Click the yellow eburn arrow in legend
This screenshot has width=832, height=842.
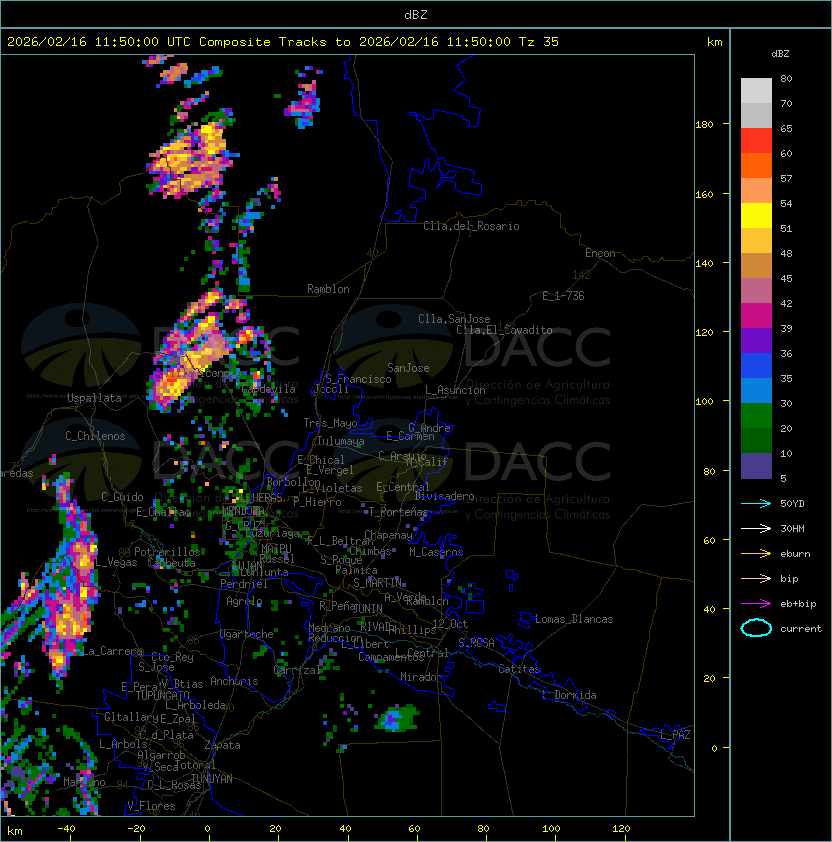(x=756, y=554)
